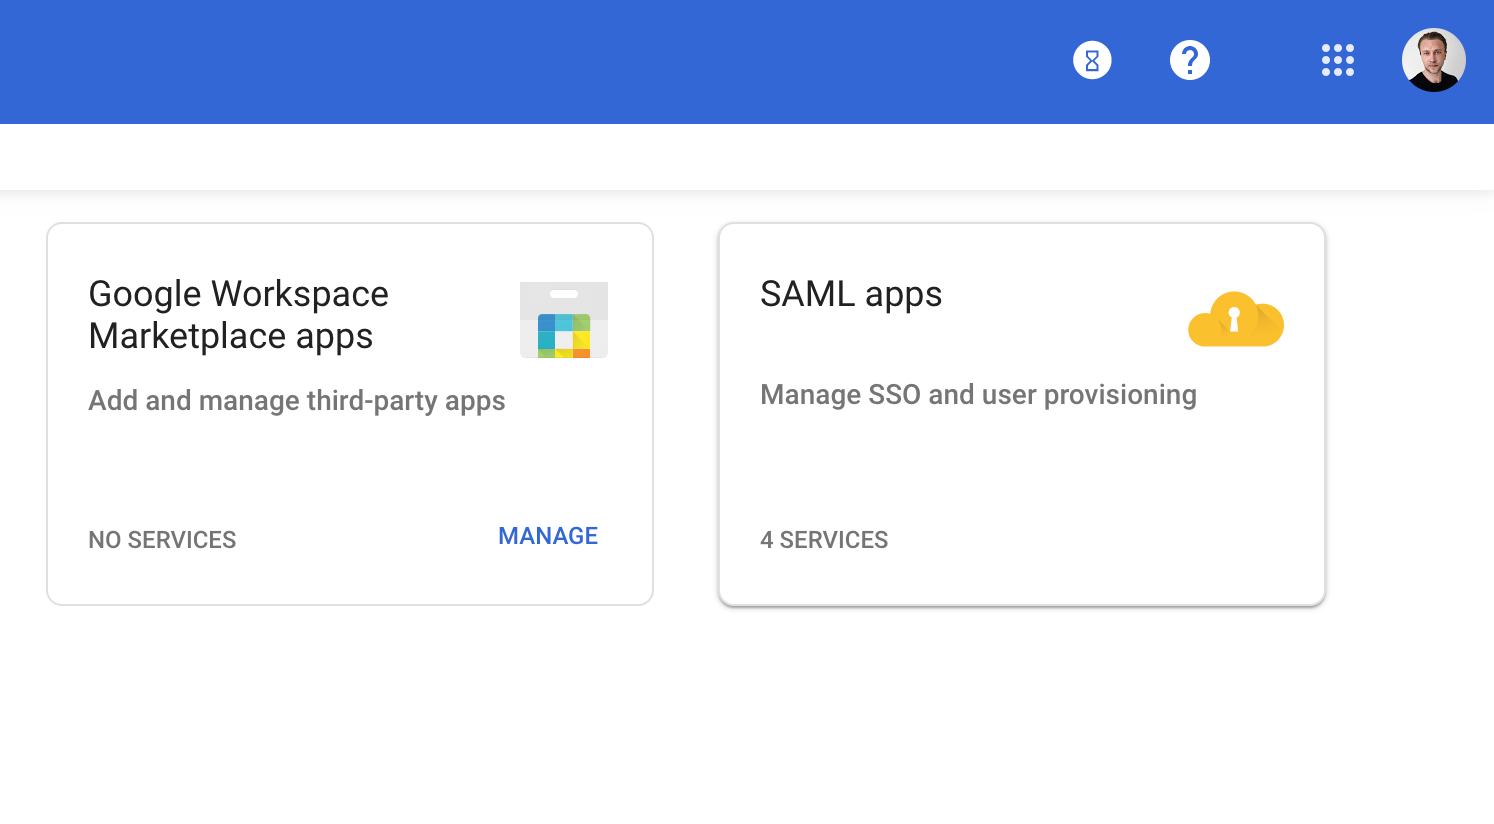Click MANAGE on the Marketplace apps card
The height and width of the screenshot is (824, 1494).
(x=548, y=536)
